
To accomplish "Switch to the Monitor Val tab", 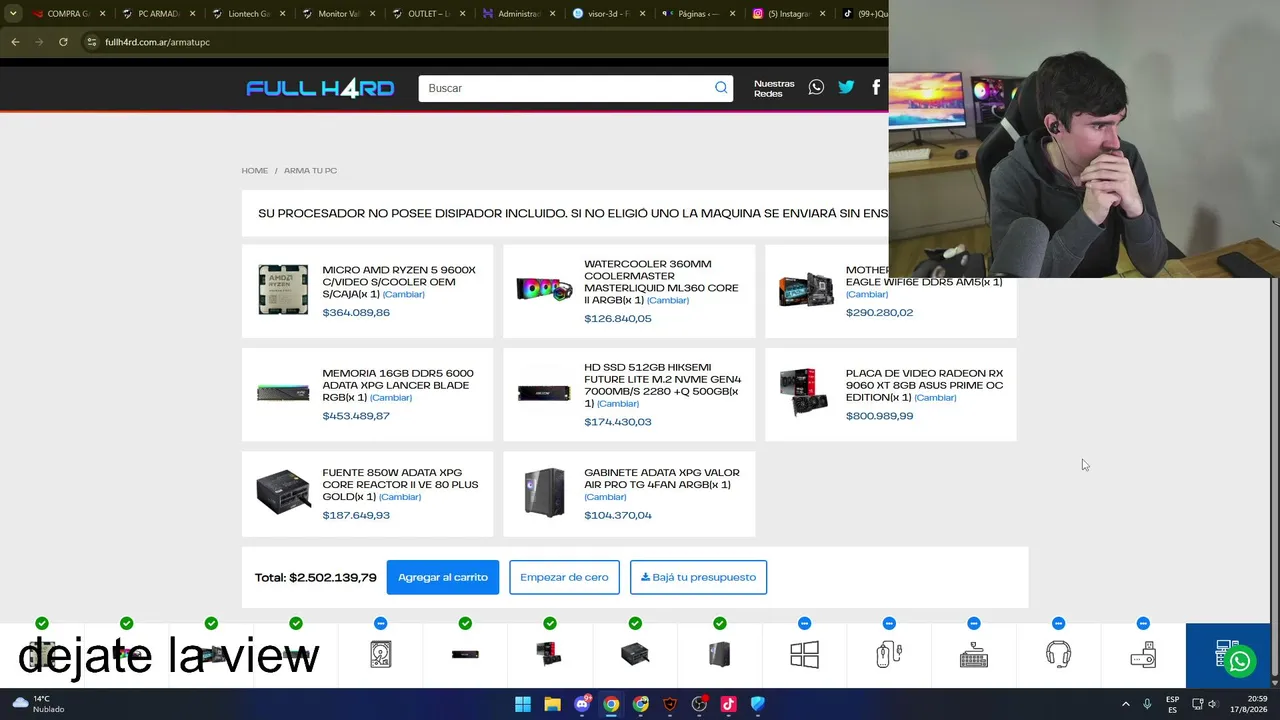I will (338, 14).
